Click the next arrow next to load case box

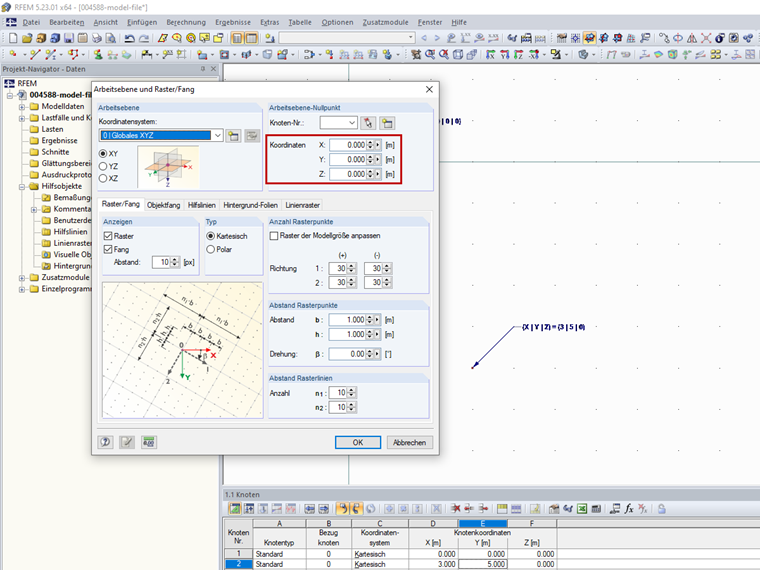click(437, 38)
